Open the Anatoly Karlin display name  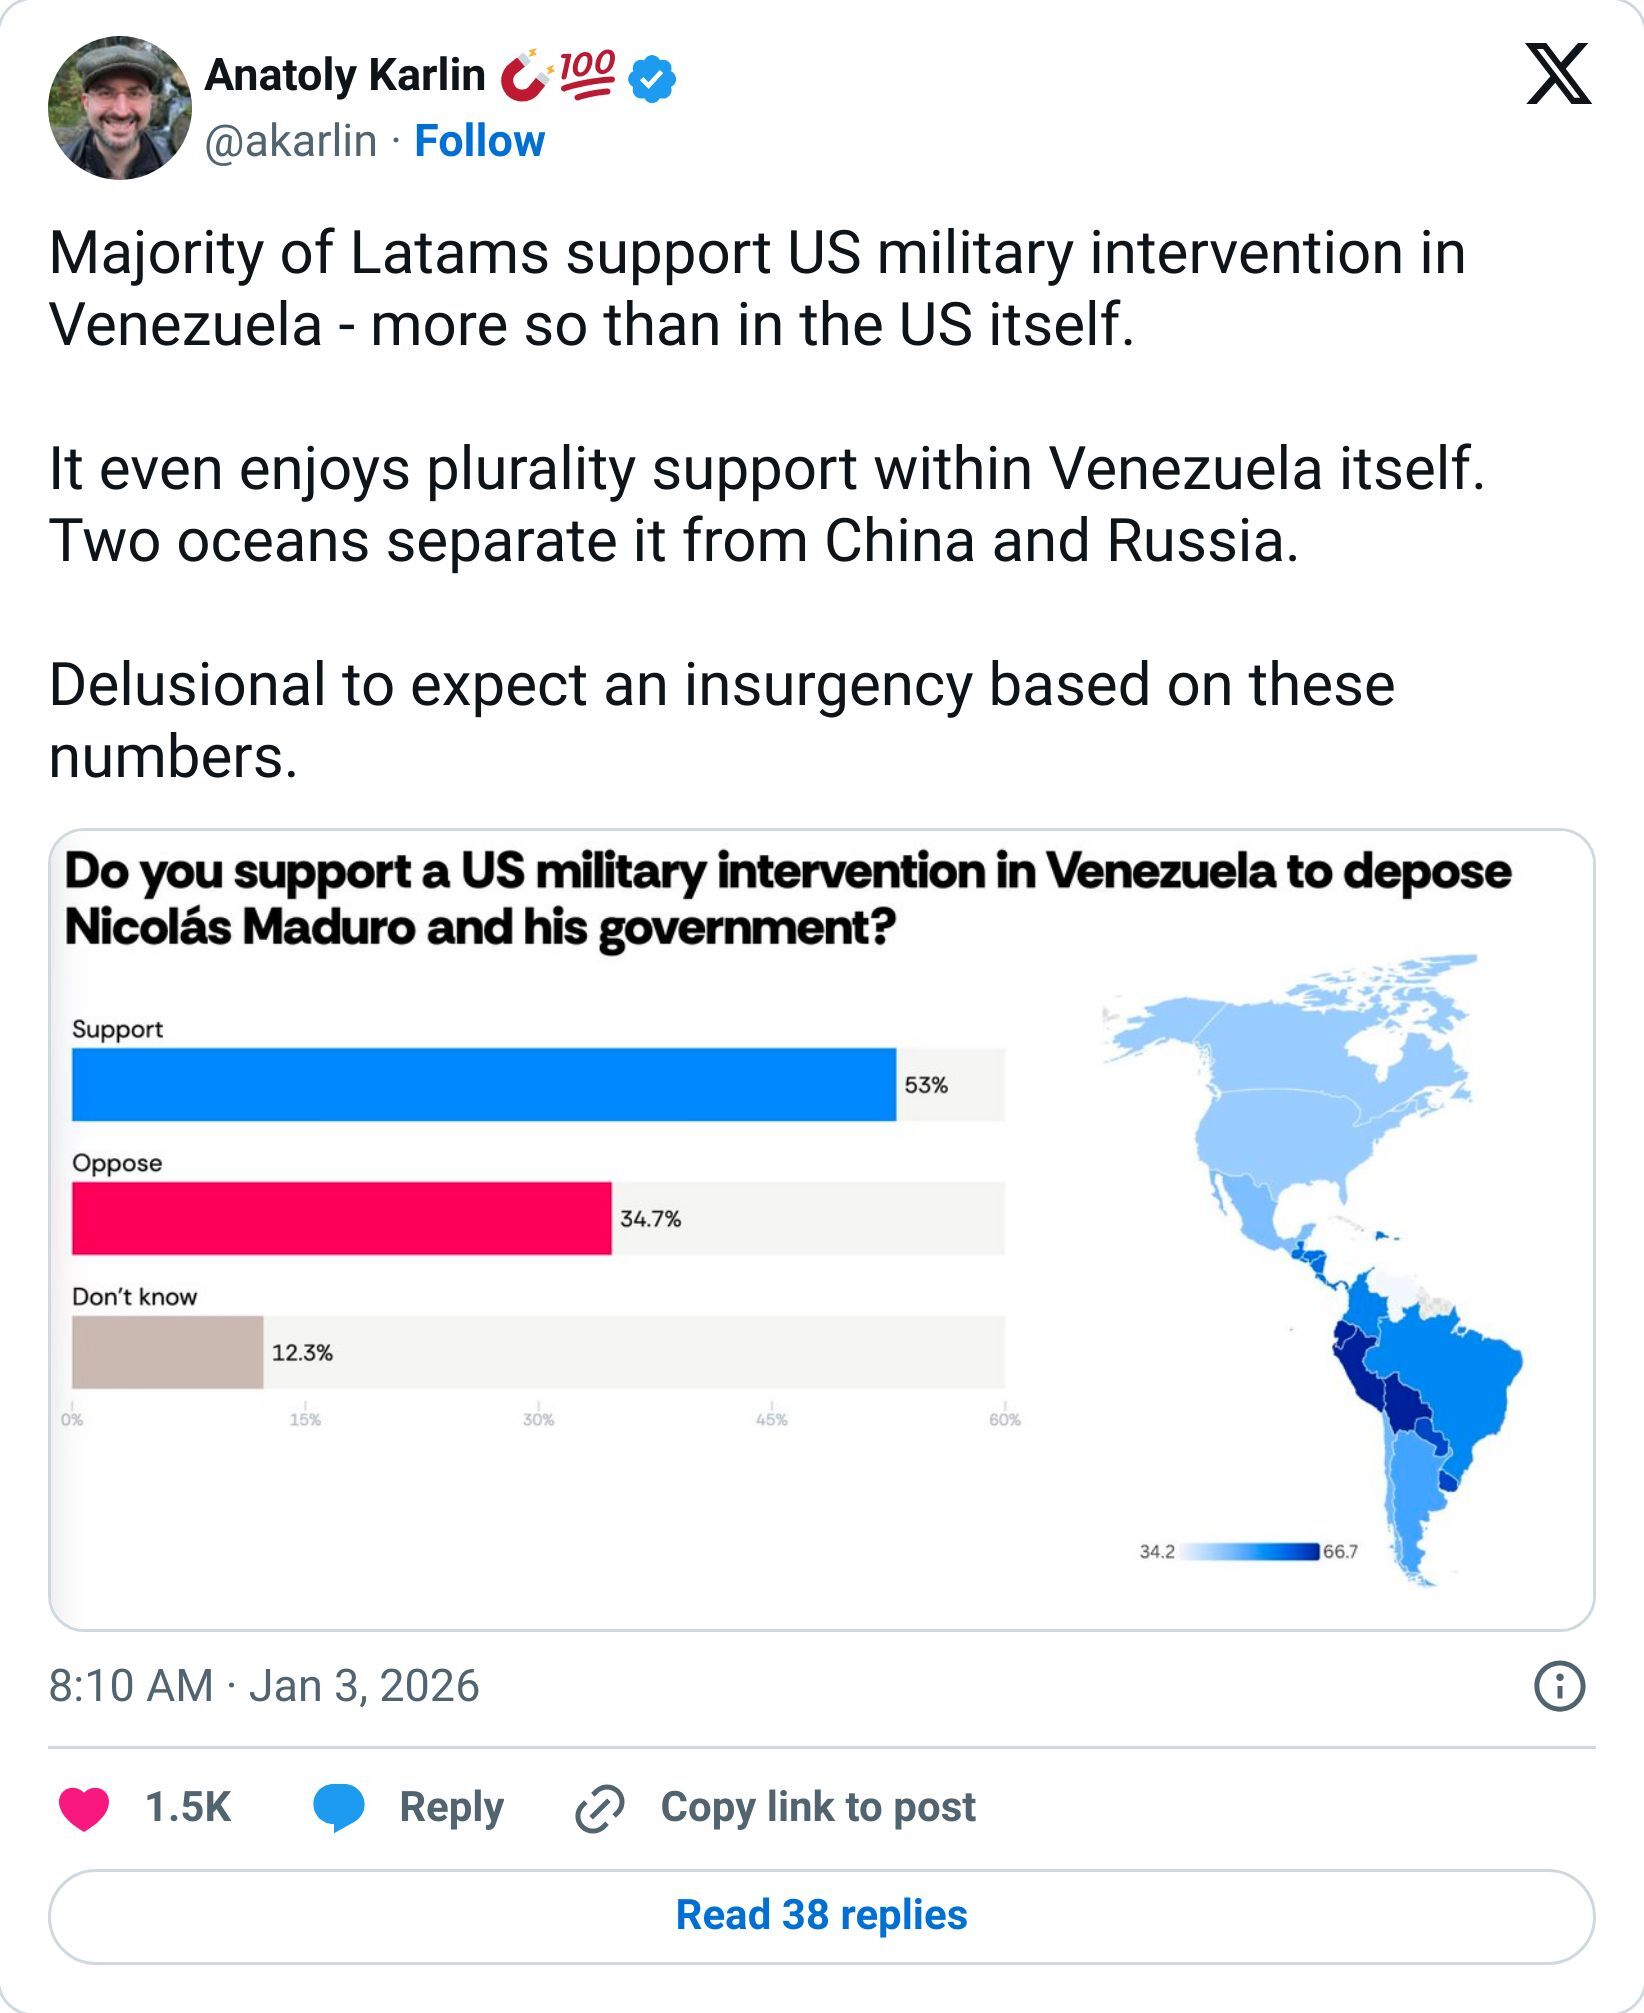[345, 76]
